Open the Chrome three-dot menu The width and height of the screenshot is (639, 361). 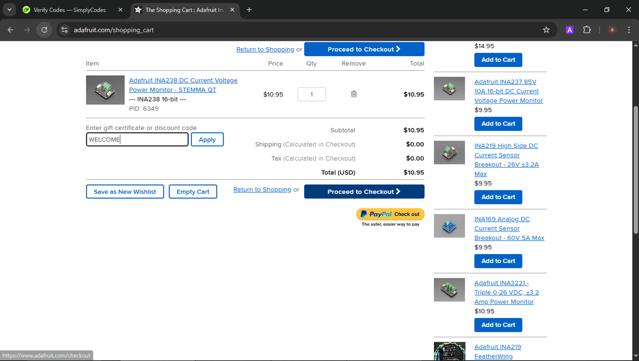pyautogui.click(x=628, y=30)
